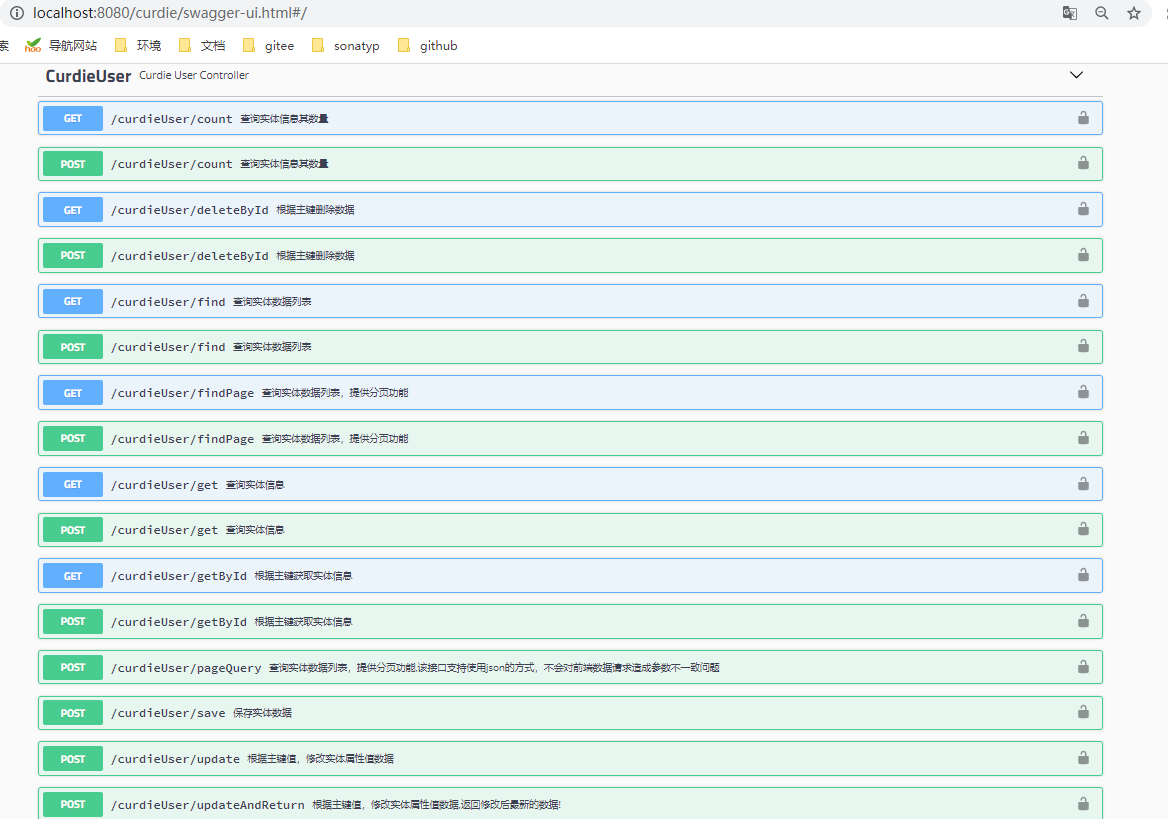Open the 文档 bookmarks folder
This screenshot has height=819, width=1168.
(203, 45)
